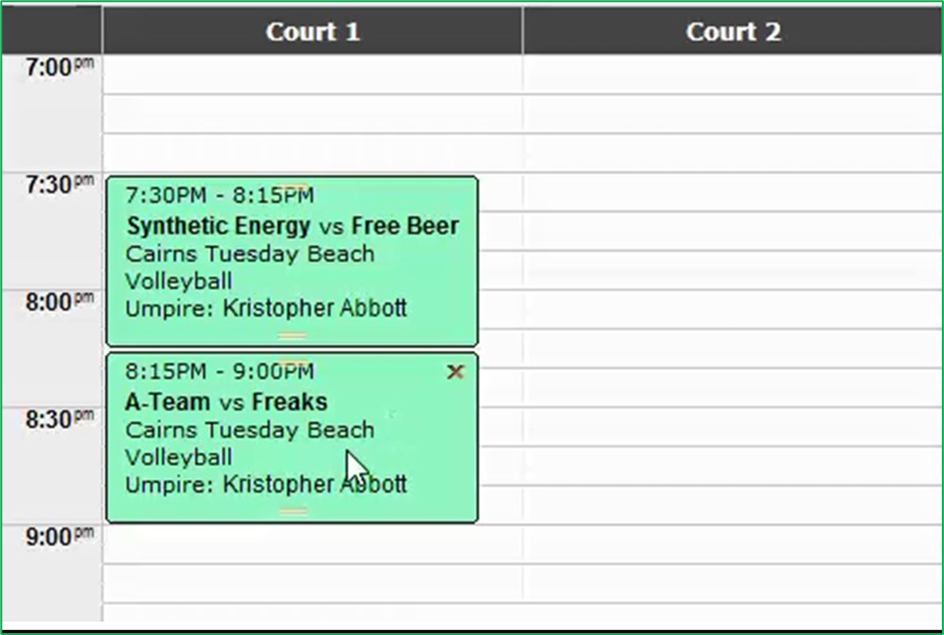
Task: Click the 8:30pm time label
Action: (x=60, y=419)
